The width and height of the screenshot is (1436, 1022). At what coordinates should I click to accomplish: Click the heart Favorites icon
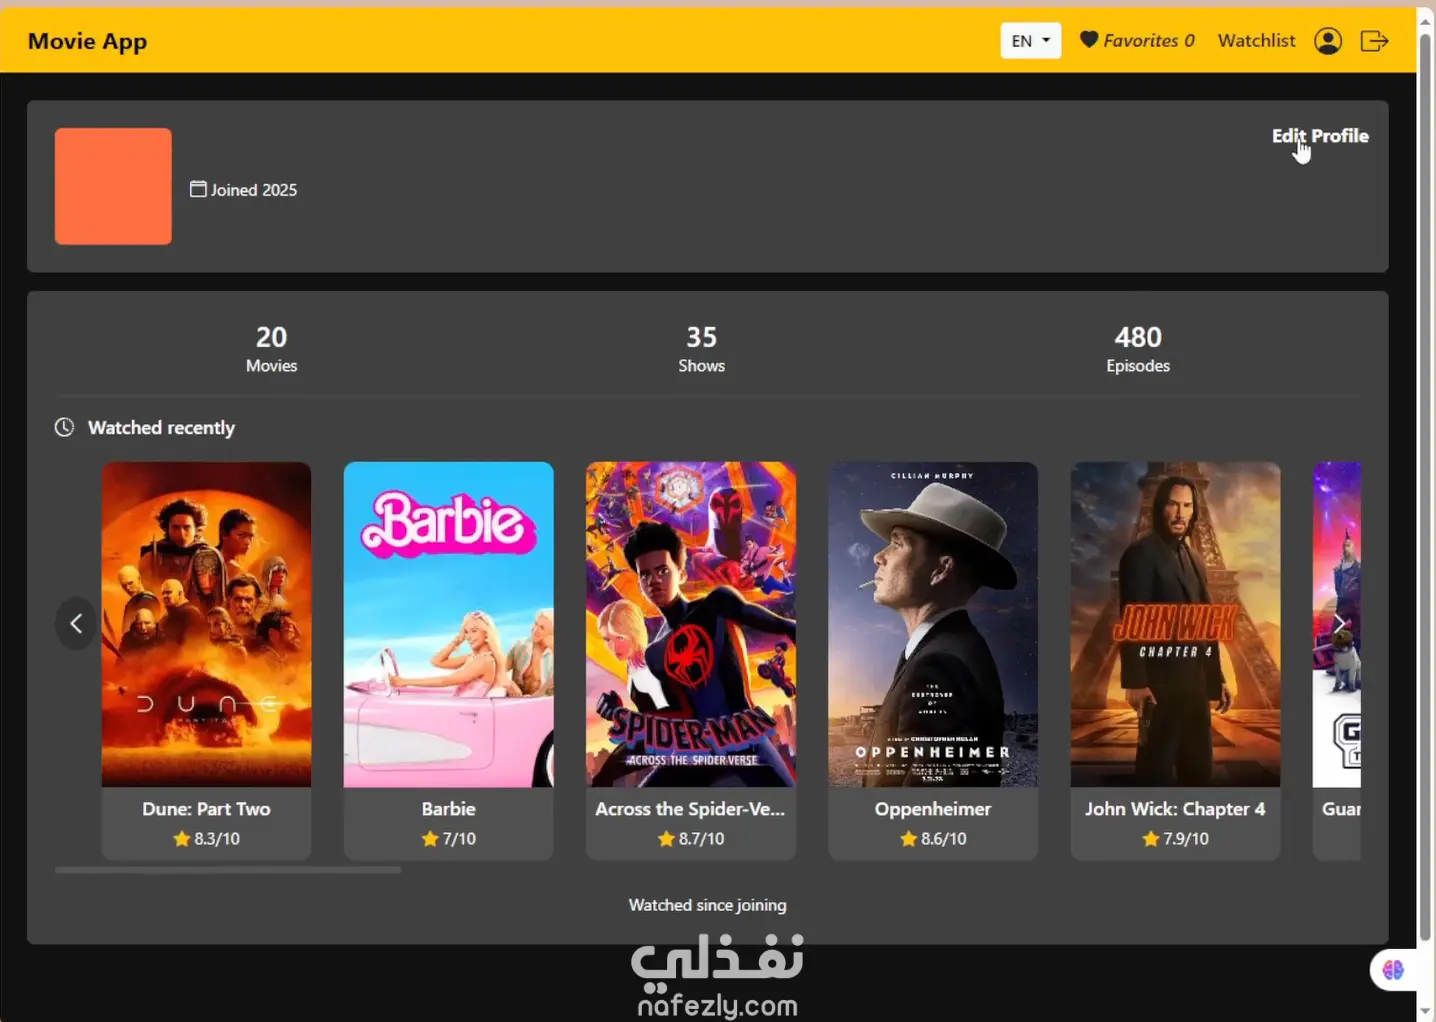click(x=1089, y=40)
